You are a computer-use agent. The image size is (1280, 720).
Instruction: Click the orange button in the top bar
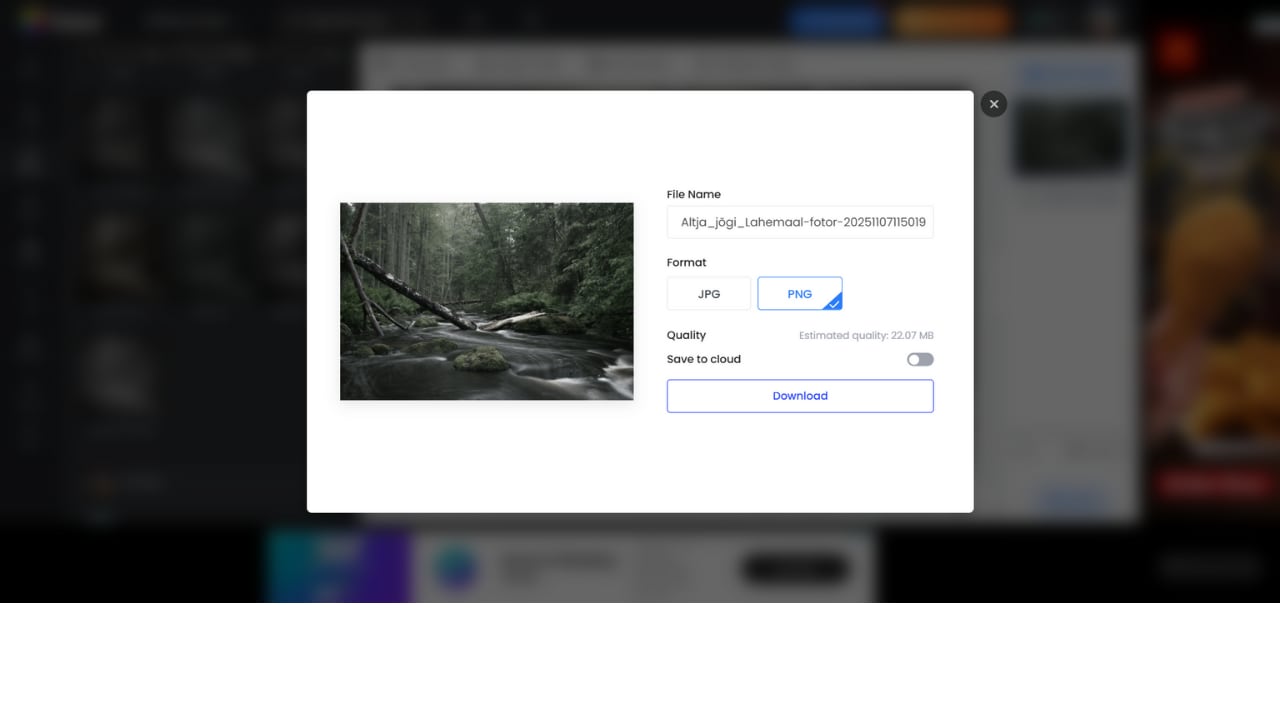[x=951, y=19]
